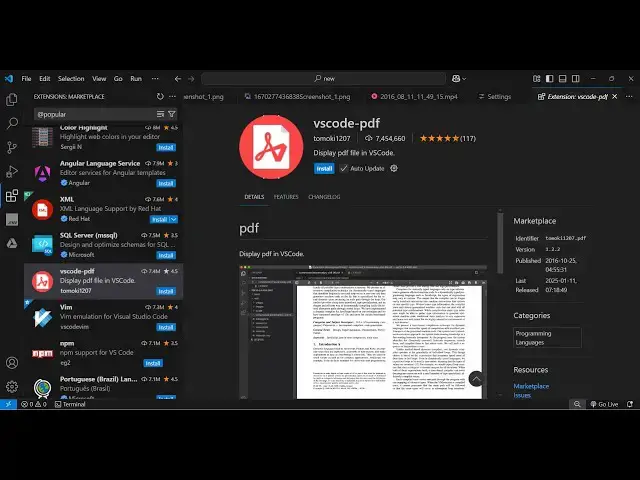The height and width of the screenshot is (480, 640).
Task: Open the Search view in activity bar
Action: (x=12, y=123)
